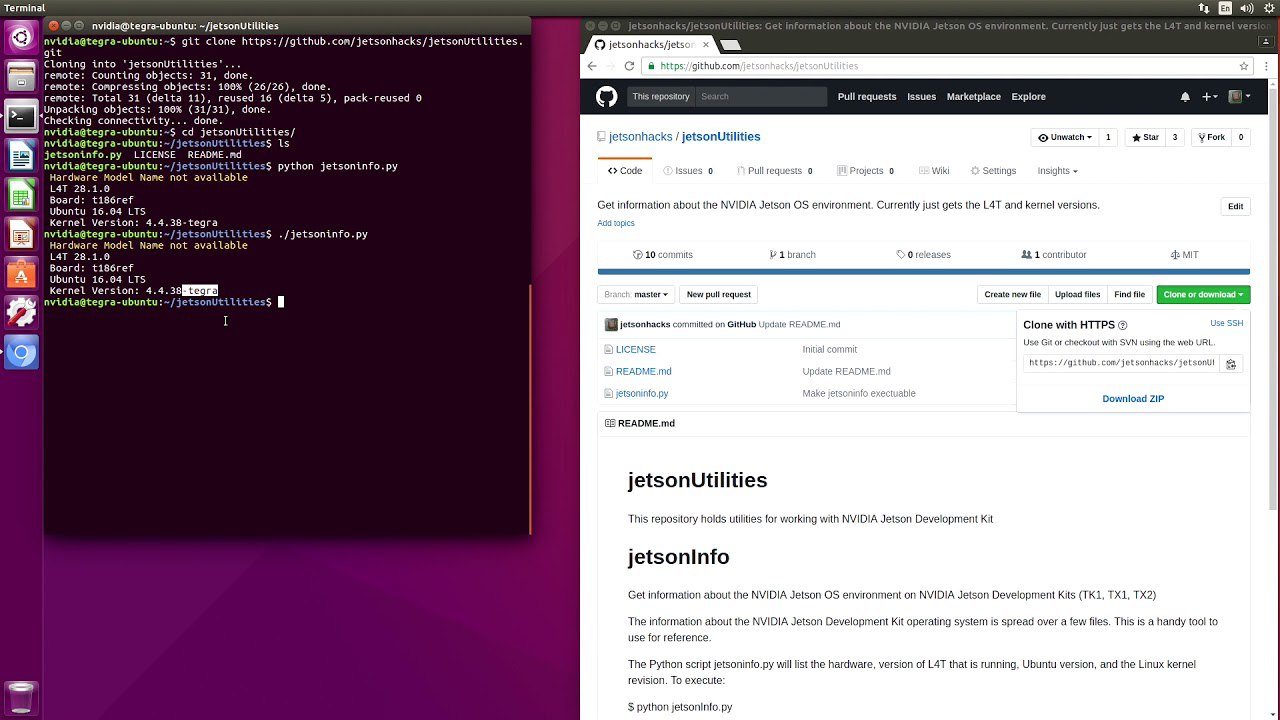Click the Add topics link

pos(616,224)
